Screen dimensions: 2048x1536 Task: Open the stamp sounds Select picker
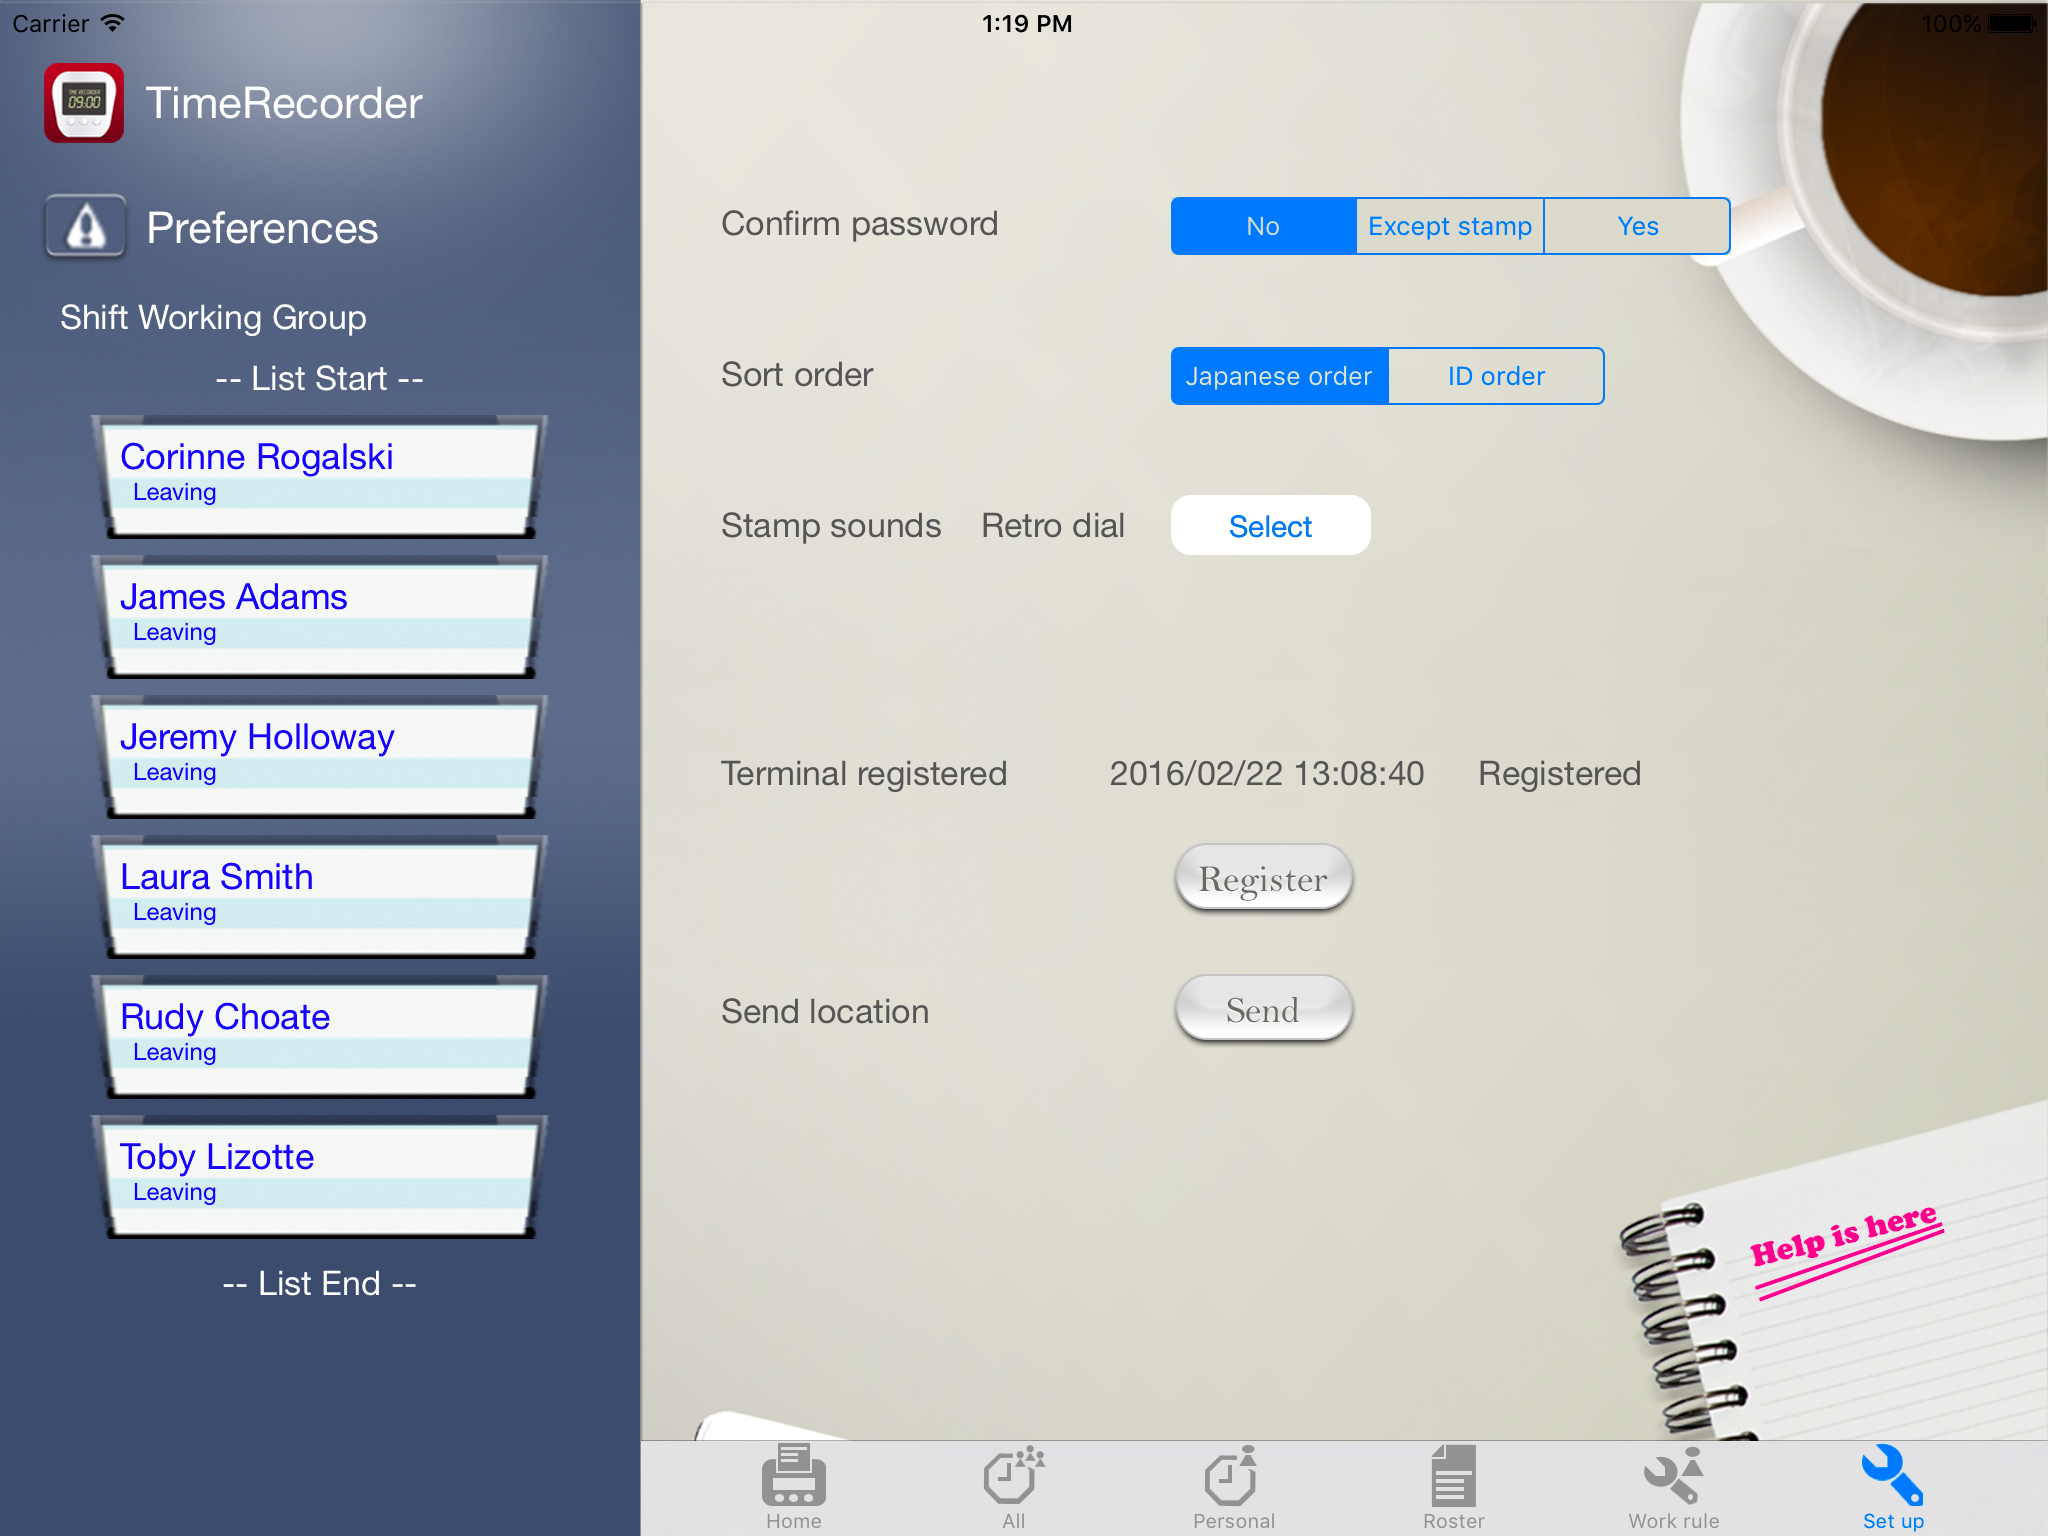[x=1270, y=526]
